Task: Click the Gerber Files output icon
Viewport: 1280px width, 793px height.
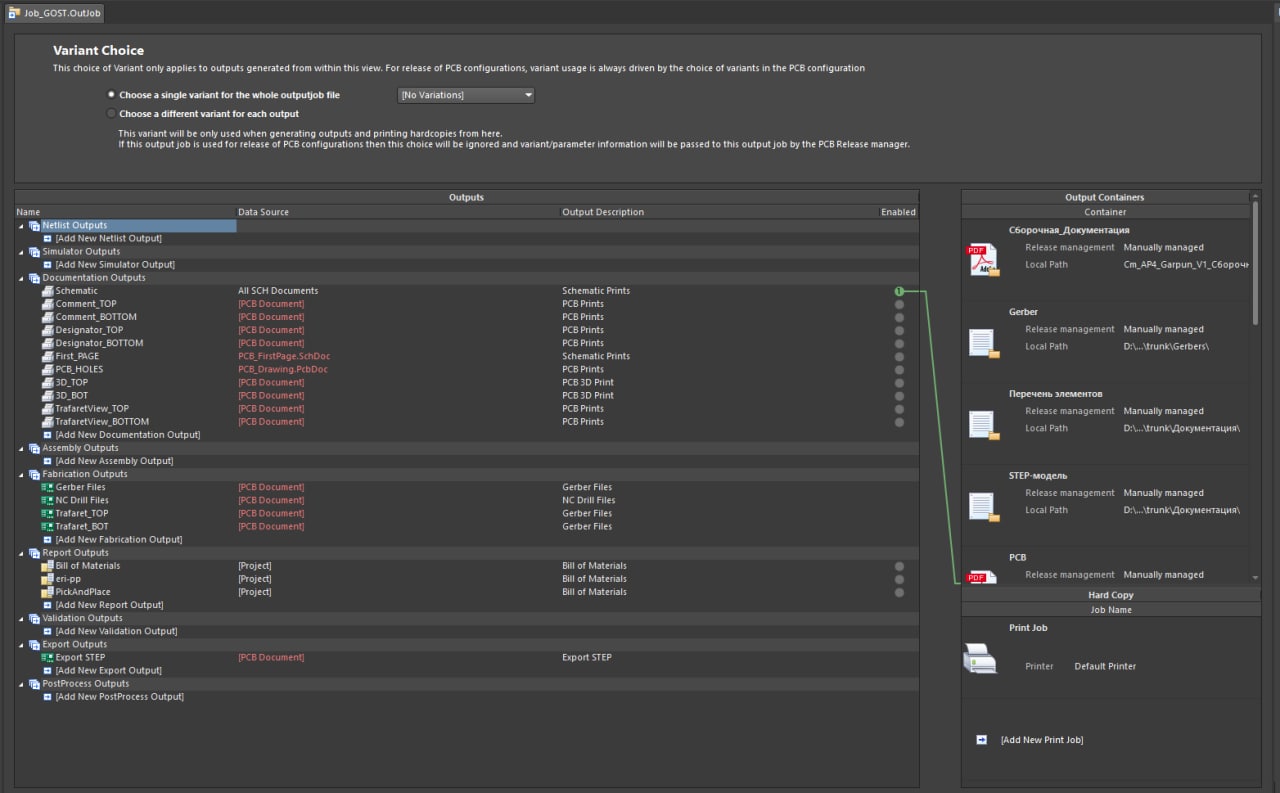Action: pyautogui.click(x=47, y=487)
